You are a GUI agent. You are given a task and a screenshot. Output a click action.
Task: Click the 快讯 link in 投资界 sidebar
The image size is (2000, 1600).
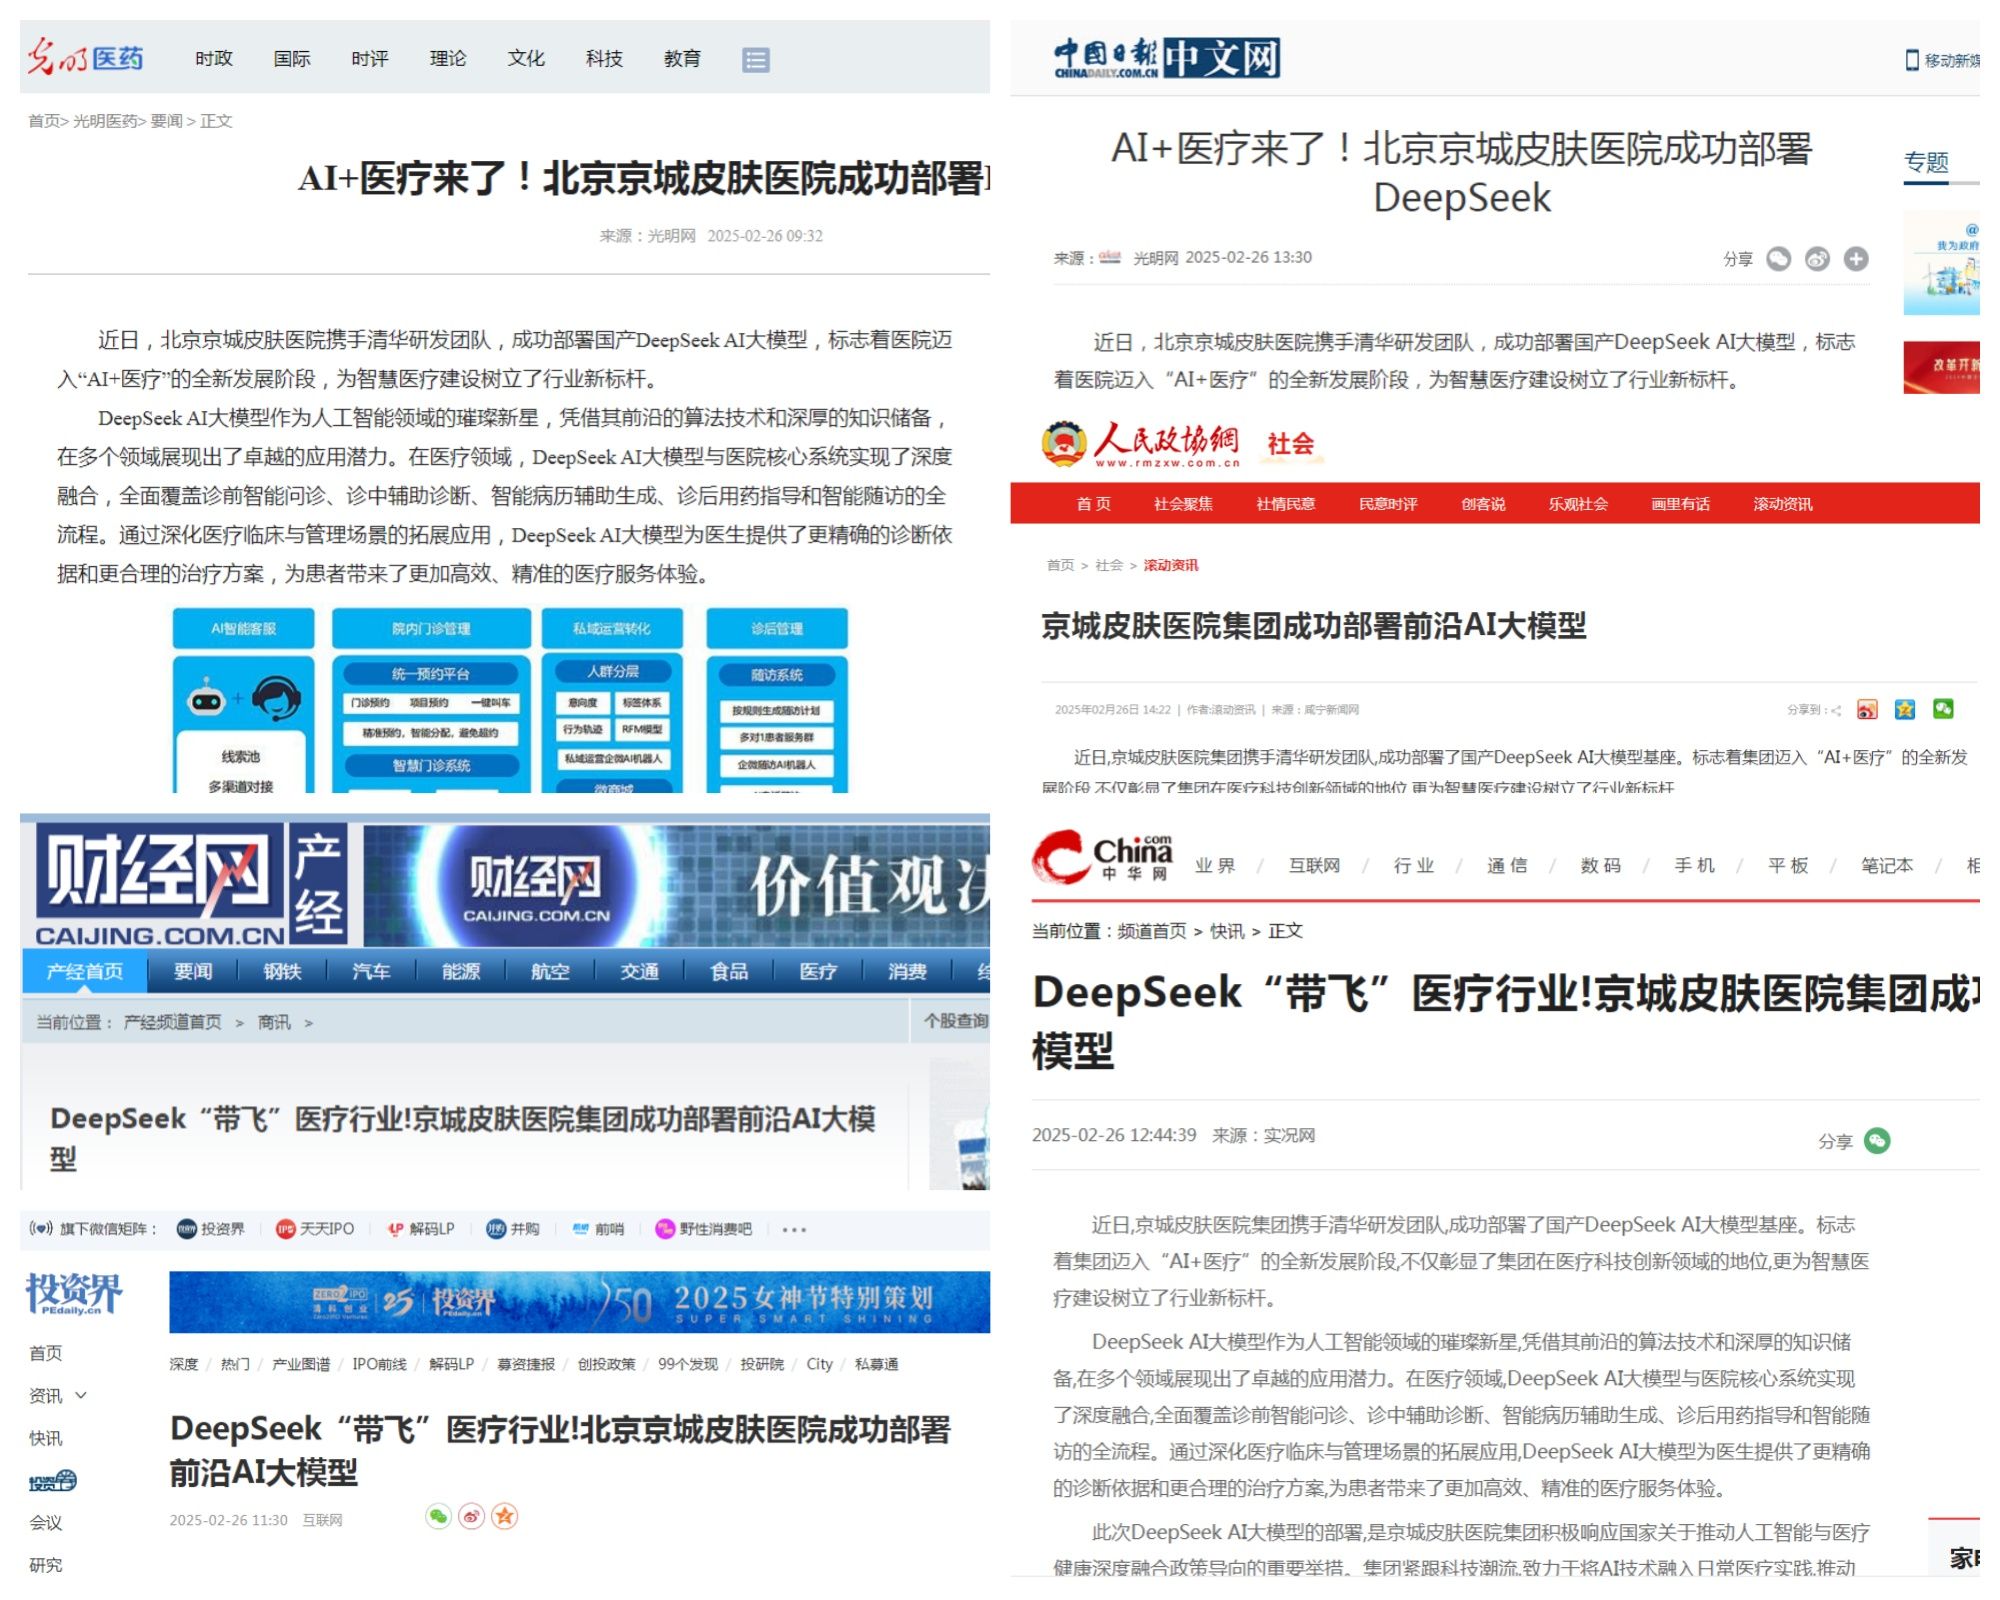45,1438
